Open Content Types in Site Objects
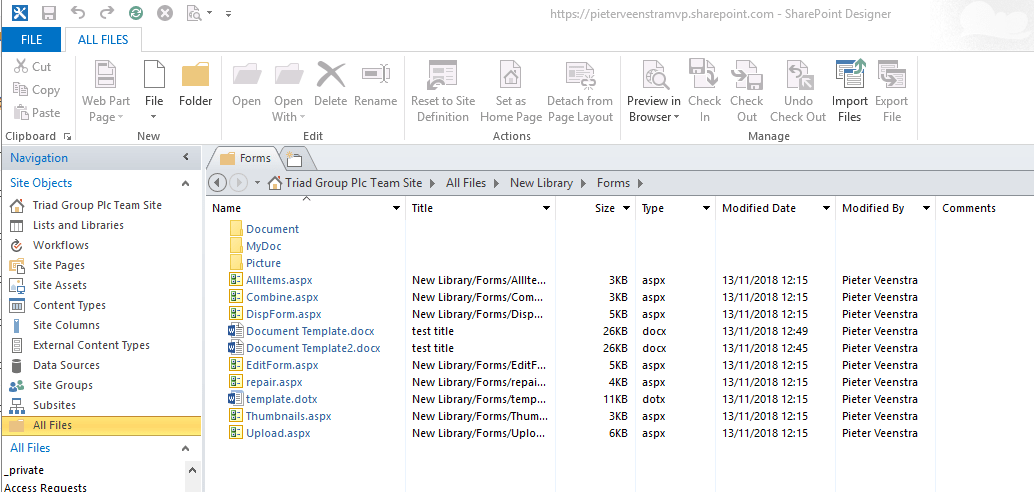The height and width of the screenshot is (492, 1034). point(69,305)
